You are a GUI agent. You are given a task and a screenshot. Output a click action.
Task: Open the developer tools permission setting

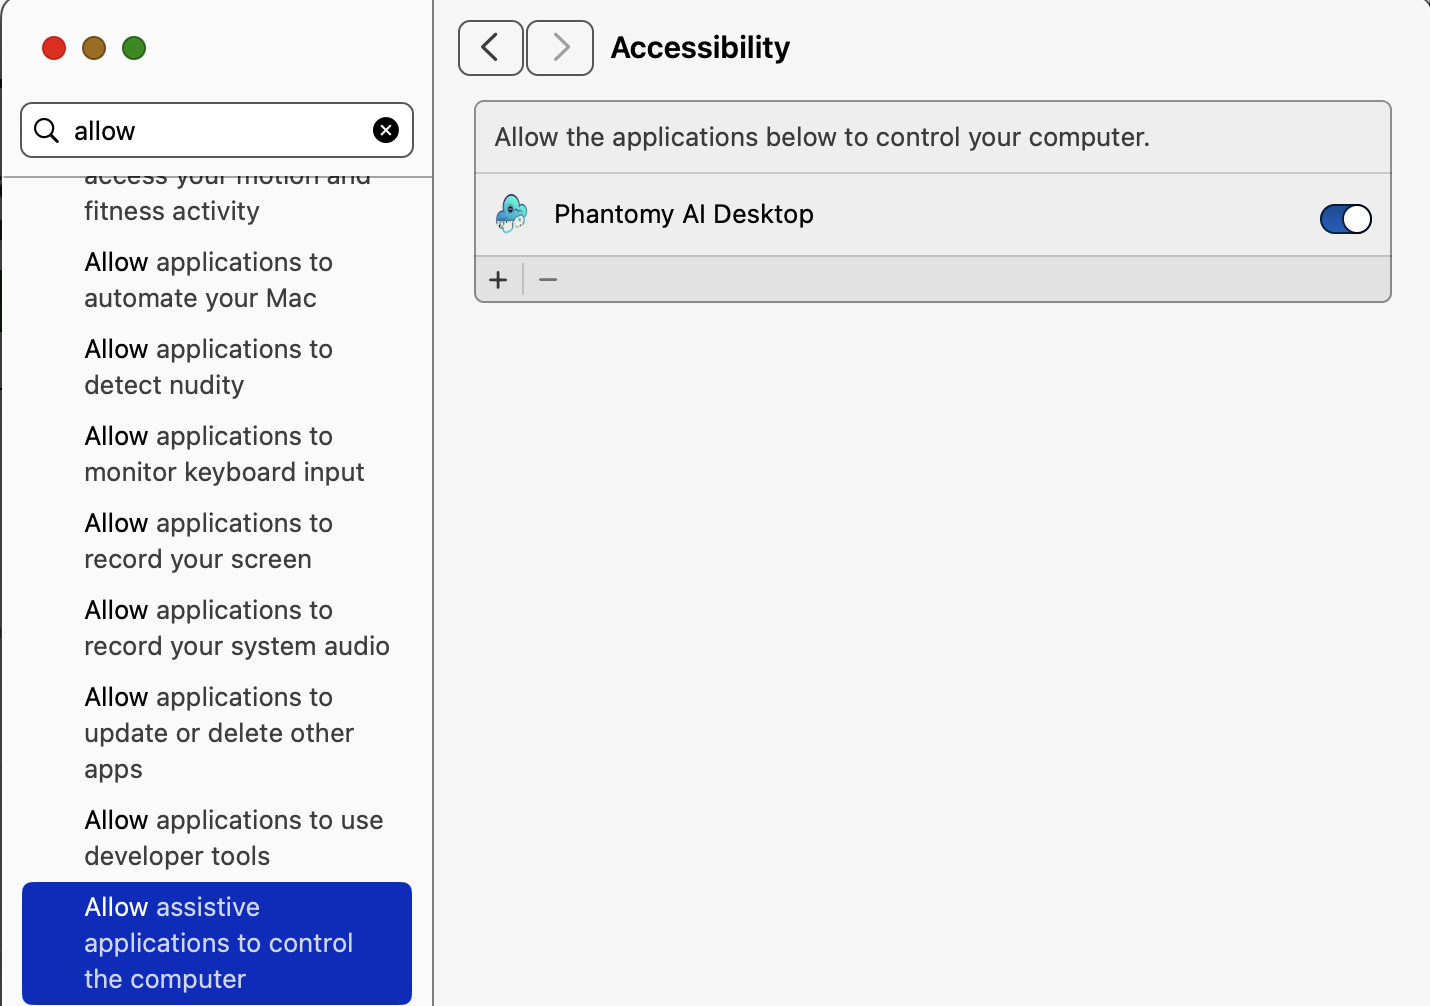point(234,838)
